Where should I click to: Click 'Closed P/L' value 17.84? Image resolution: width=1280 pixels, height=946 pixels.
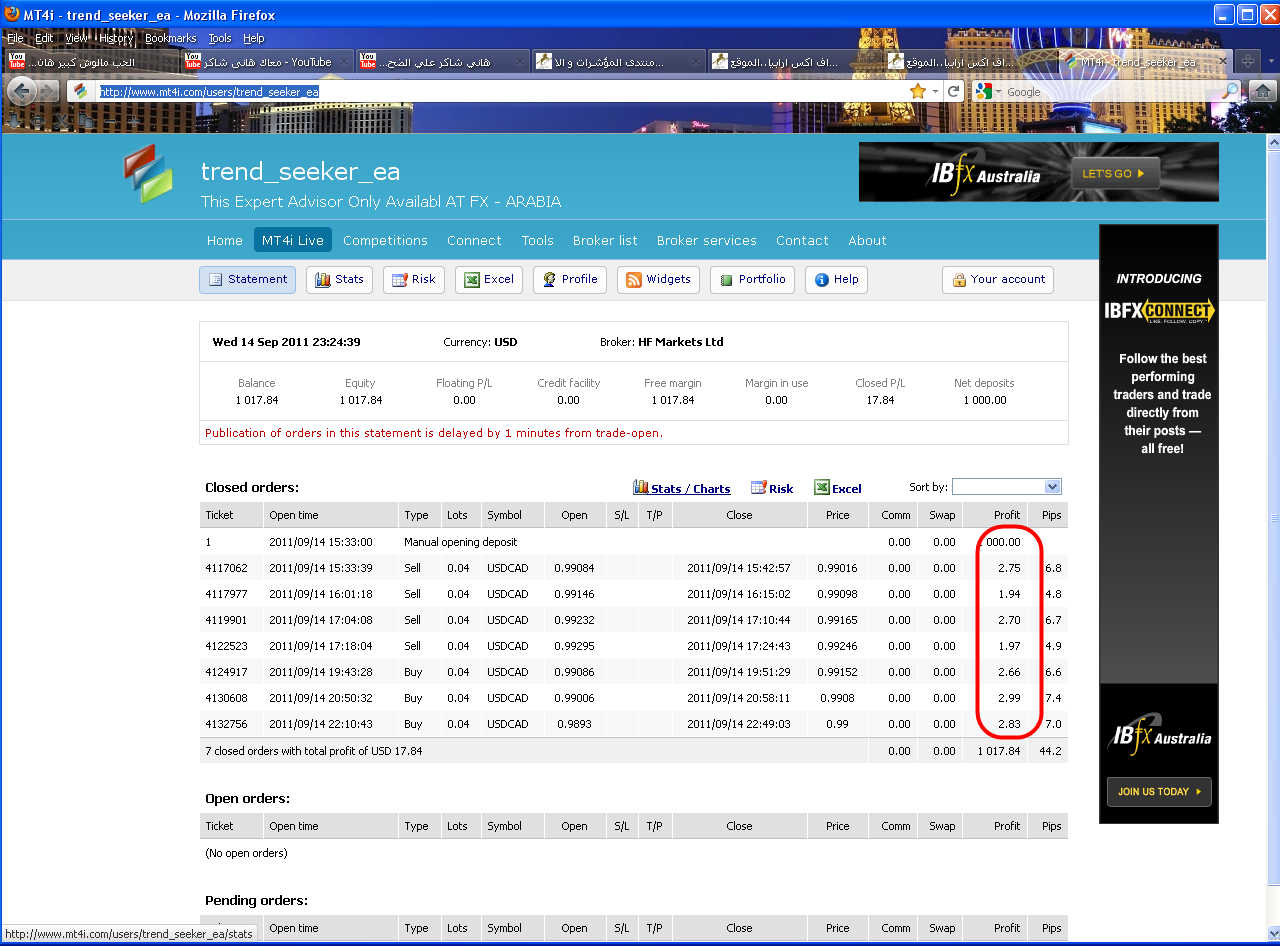tap(880, 400)
